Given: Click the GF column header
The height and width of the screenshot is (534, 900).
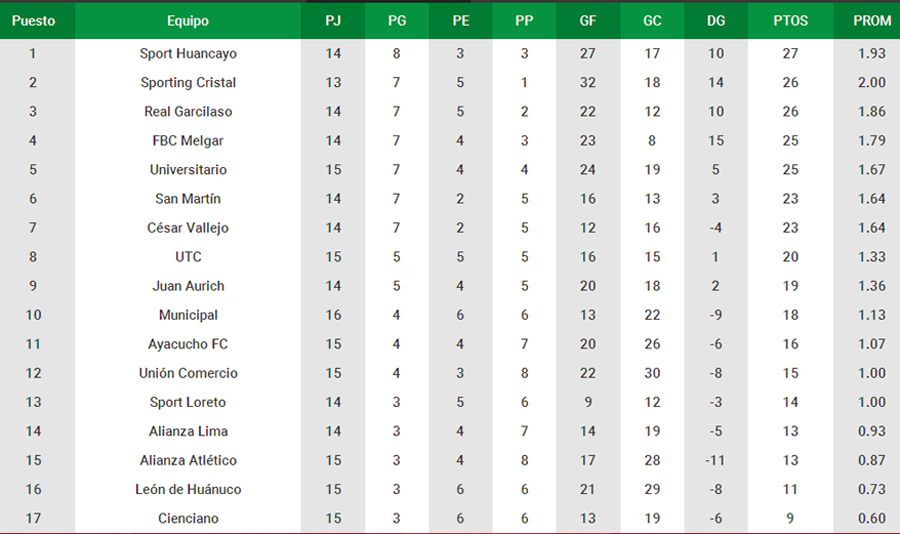Looking at the screenshot, I should [588, 21].
